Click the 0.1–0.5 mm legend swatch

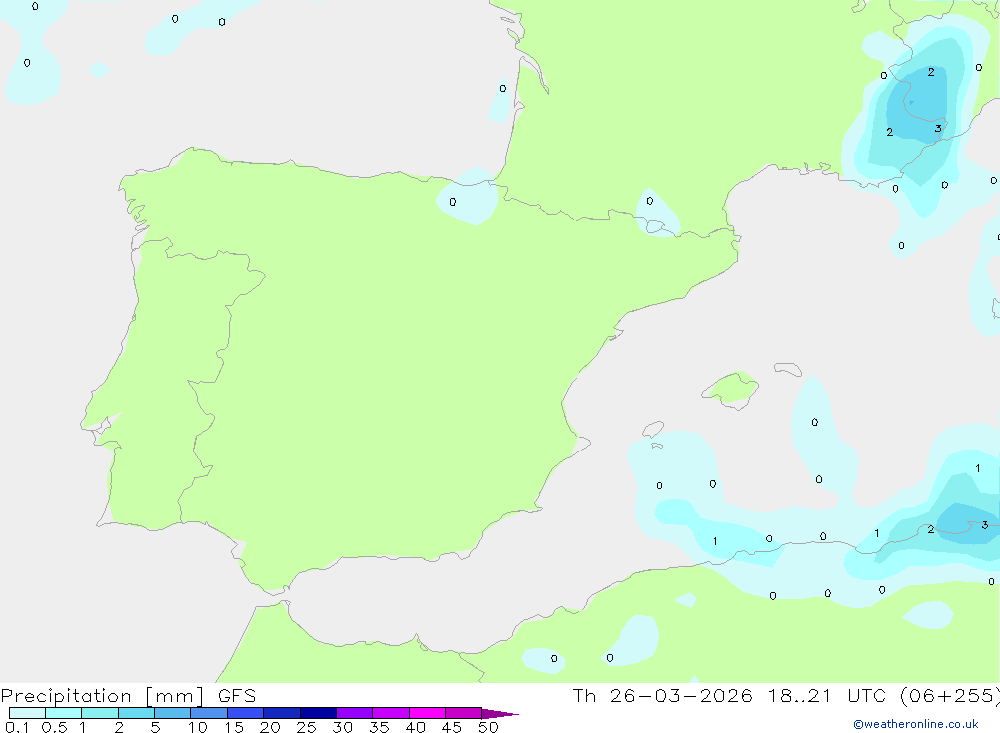click(x=27, y=713)
